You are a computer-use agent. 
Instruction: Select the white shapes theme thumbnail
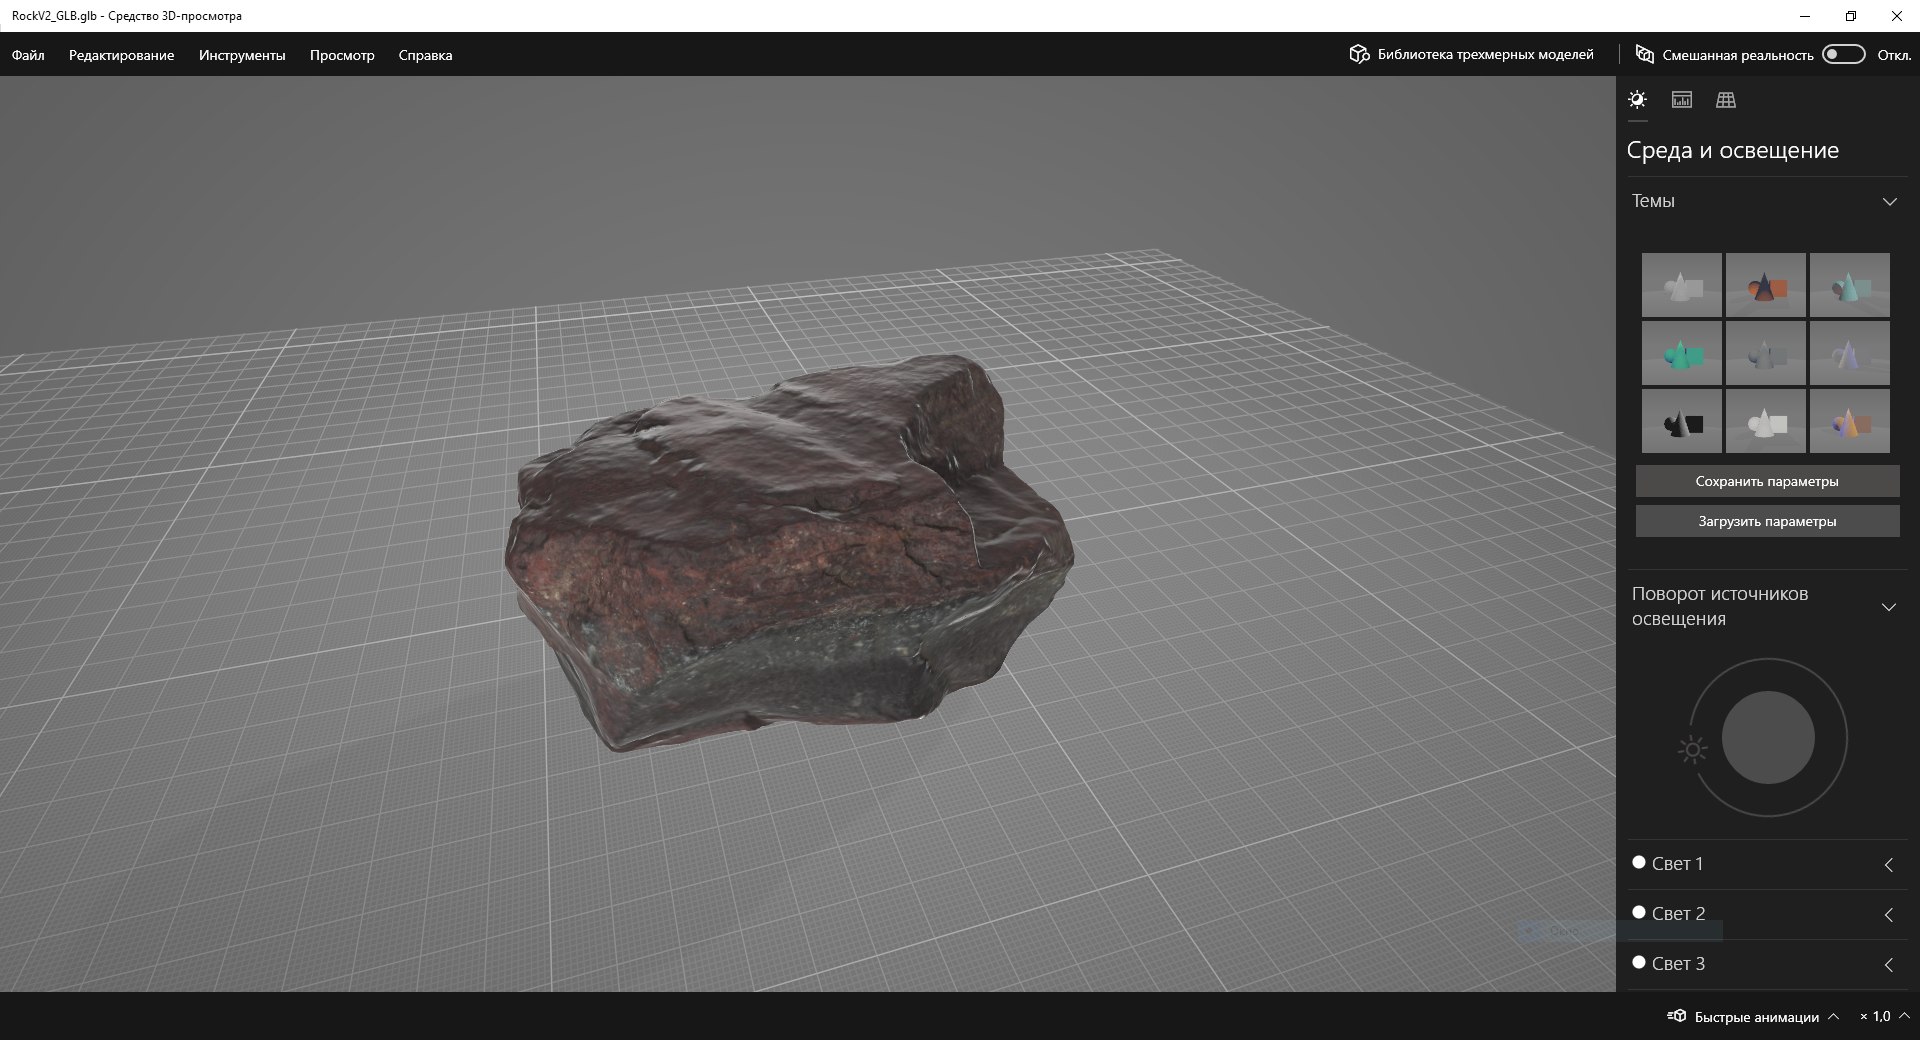pyautogui.click(x=1766, y=421)
